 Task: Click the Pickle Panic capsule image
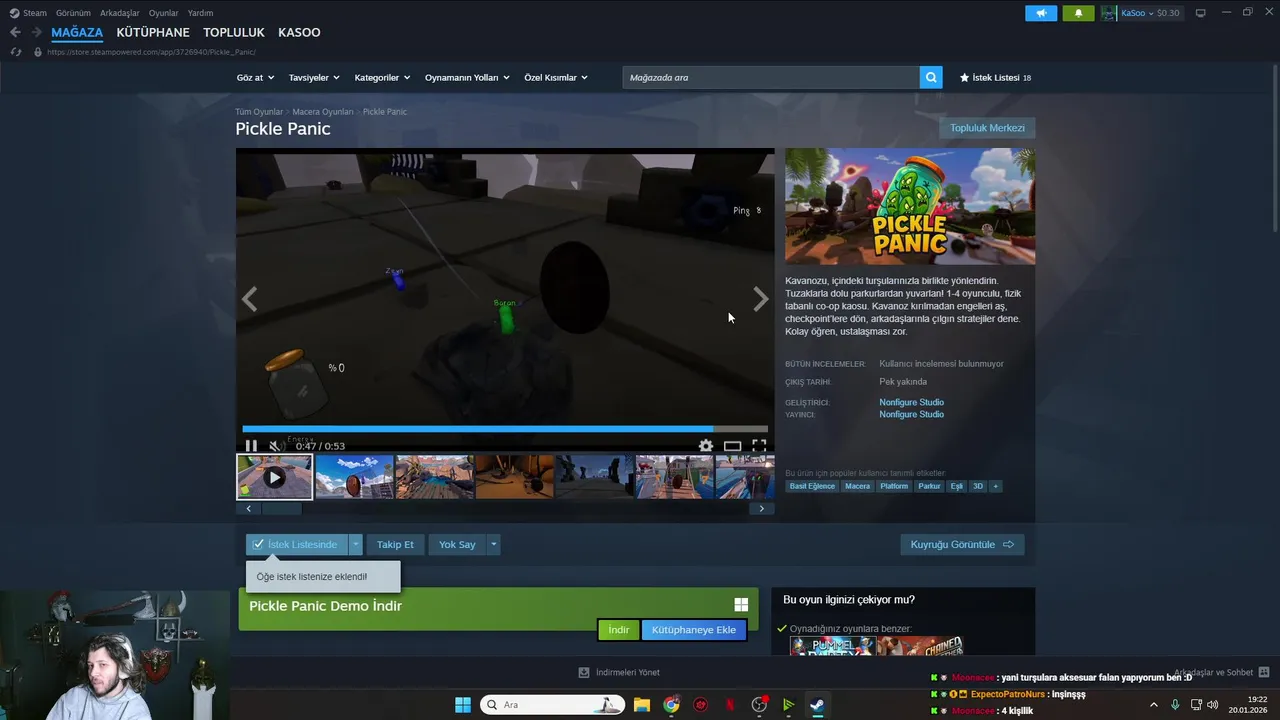(910, 206)
